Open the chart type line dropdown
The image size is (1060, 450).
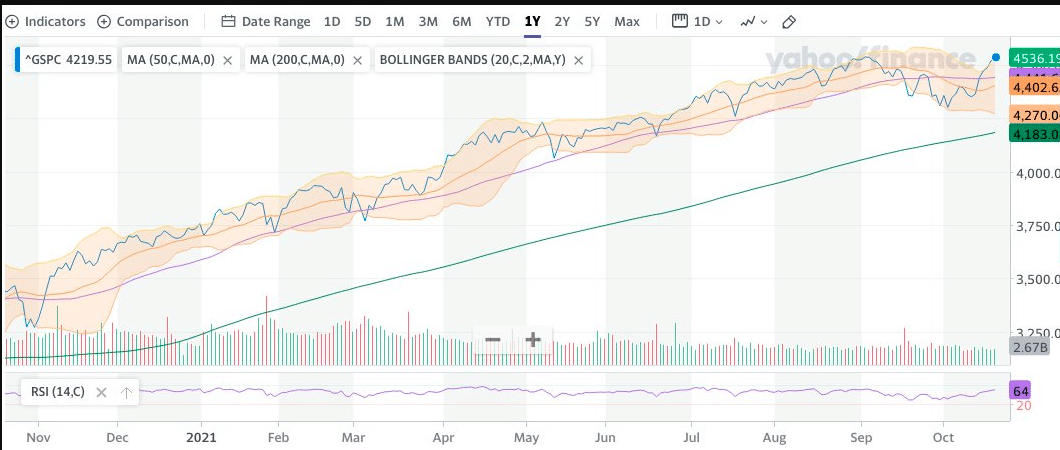tap(754, 21)
